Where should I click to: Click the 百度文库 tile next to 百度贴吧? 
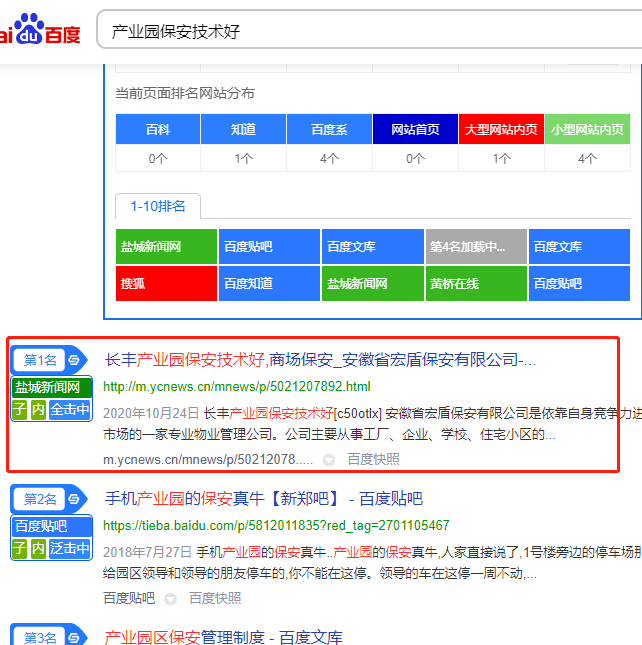[x=373, y=246]
